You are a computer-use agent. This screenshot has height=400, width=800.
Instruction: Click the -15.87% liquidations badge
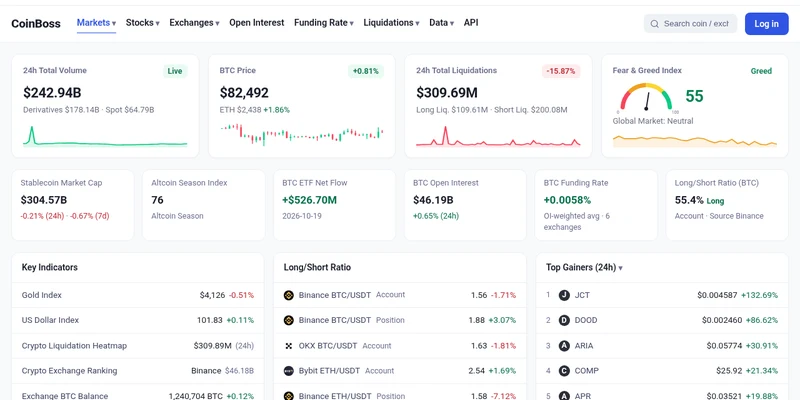561,71
